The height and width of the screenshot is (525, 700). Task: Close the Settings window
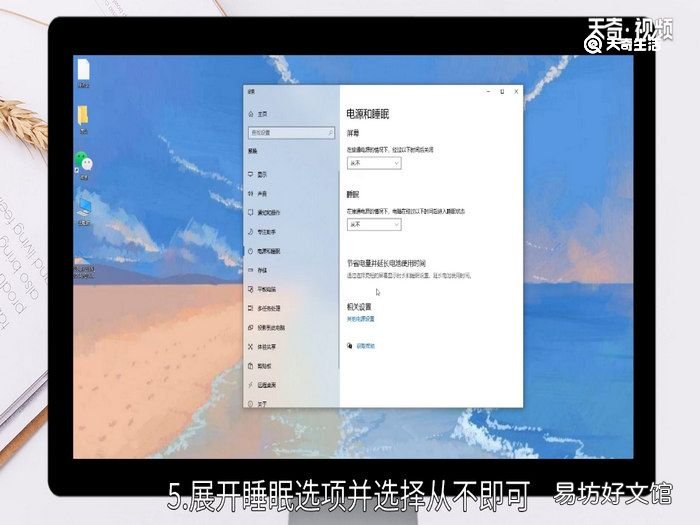516,92
